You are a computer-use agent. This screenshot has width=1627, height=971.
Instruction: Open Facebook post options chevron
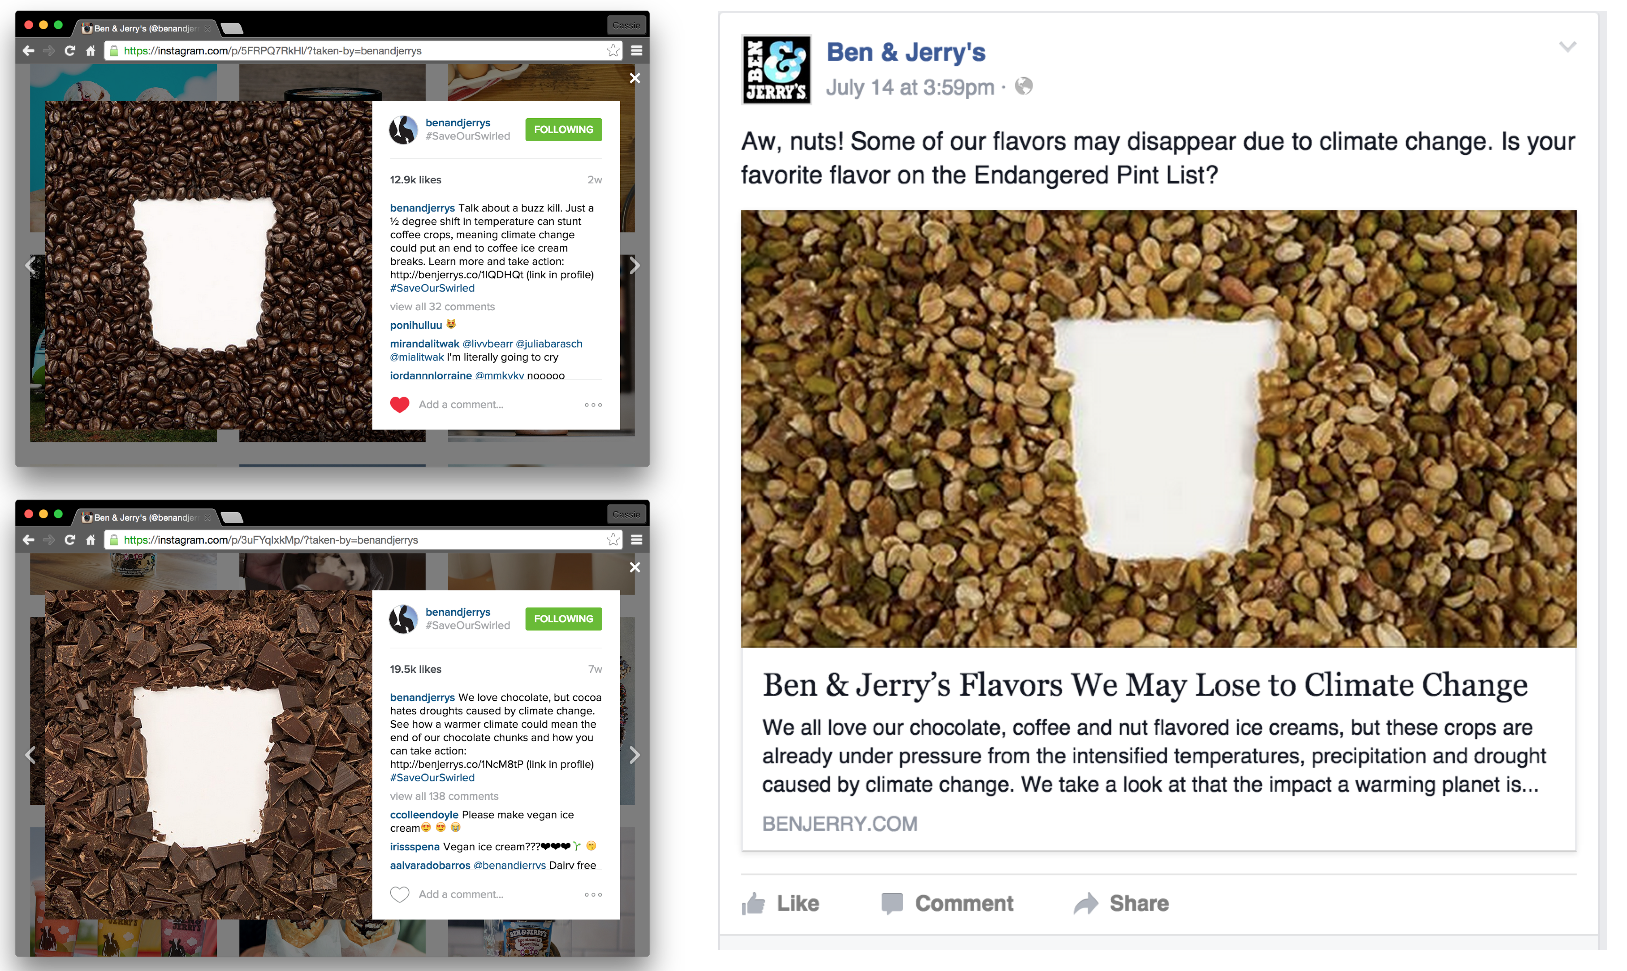pos(1567,47)
